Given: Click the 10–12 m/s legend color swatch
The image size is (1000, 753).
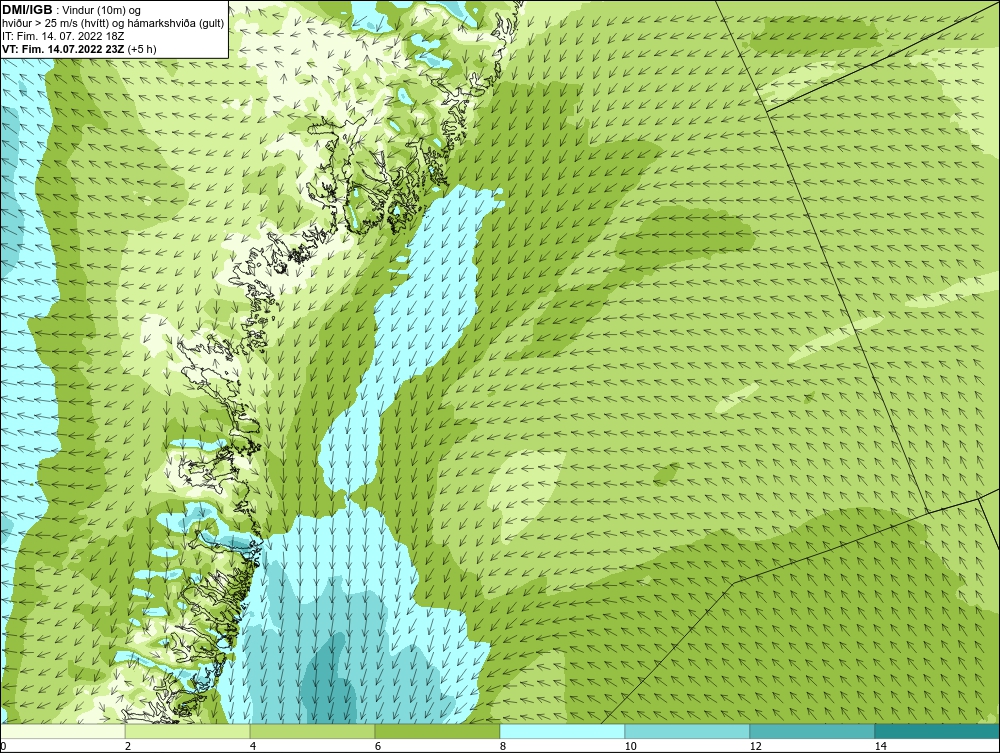Looking at the screenshot, I should [x=688, y=731].
